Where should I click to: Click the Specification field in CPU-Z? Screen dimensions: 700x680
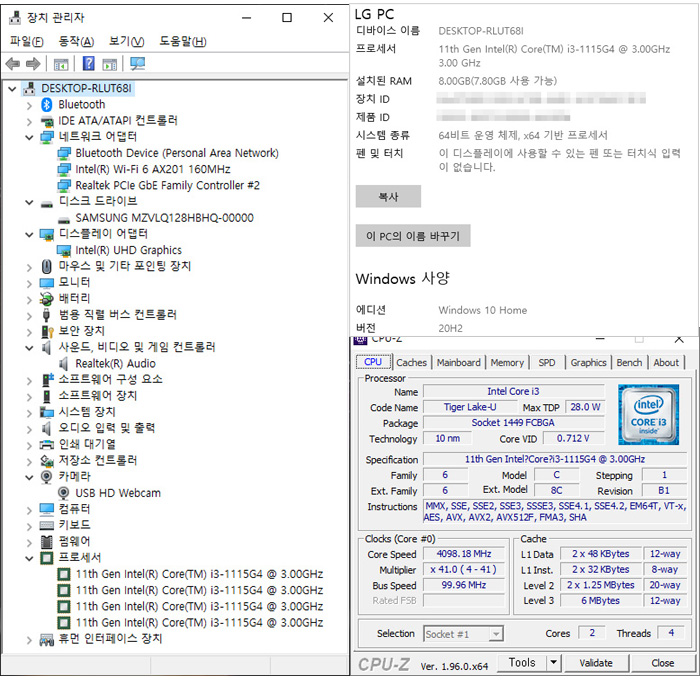pyautogui.click(x=555, y=459)
